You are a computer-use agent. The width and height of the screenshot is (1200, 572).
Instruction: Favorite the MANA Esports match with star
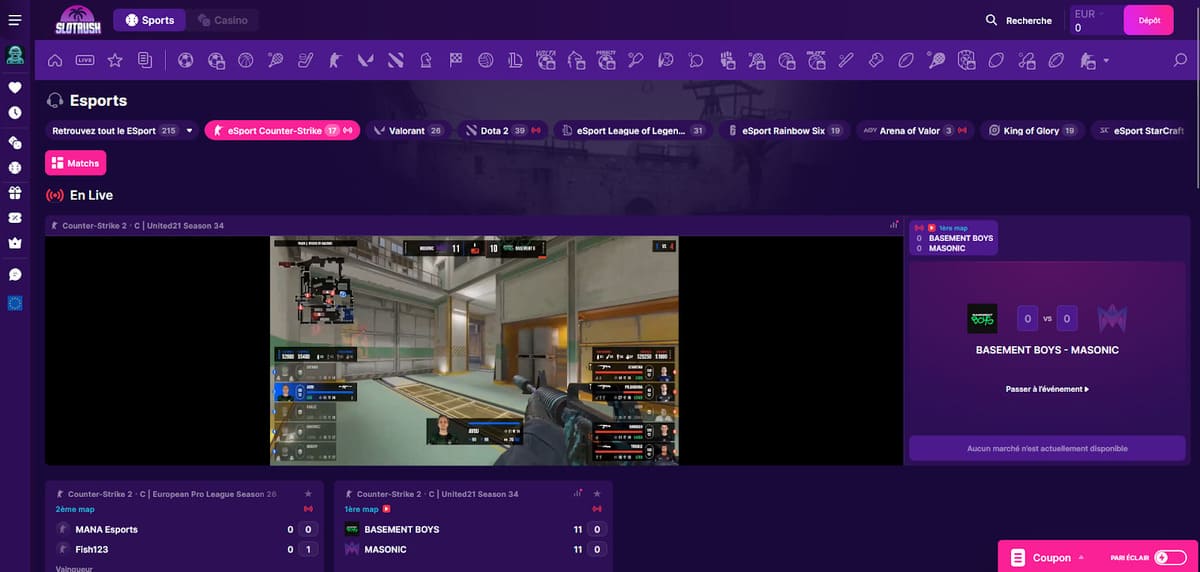[308, 494]
